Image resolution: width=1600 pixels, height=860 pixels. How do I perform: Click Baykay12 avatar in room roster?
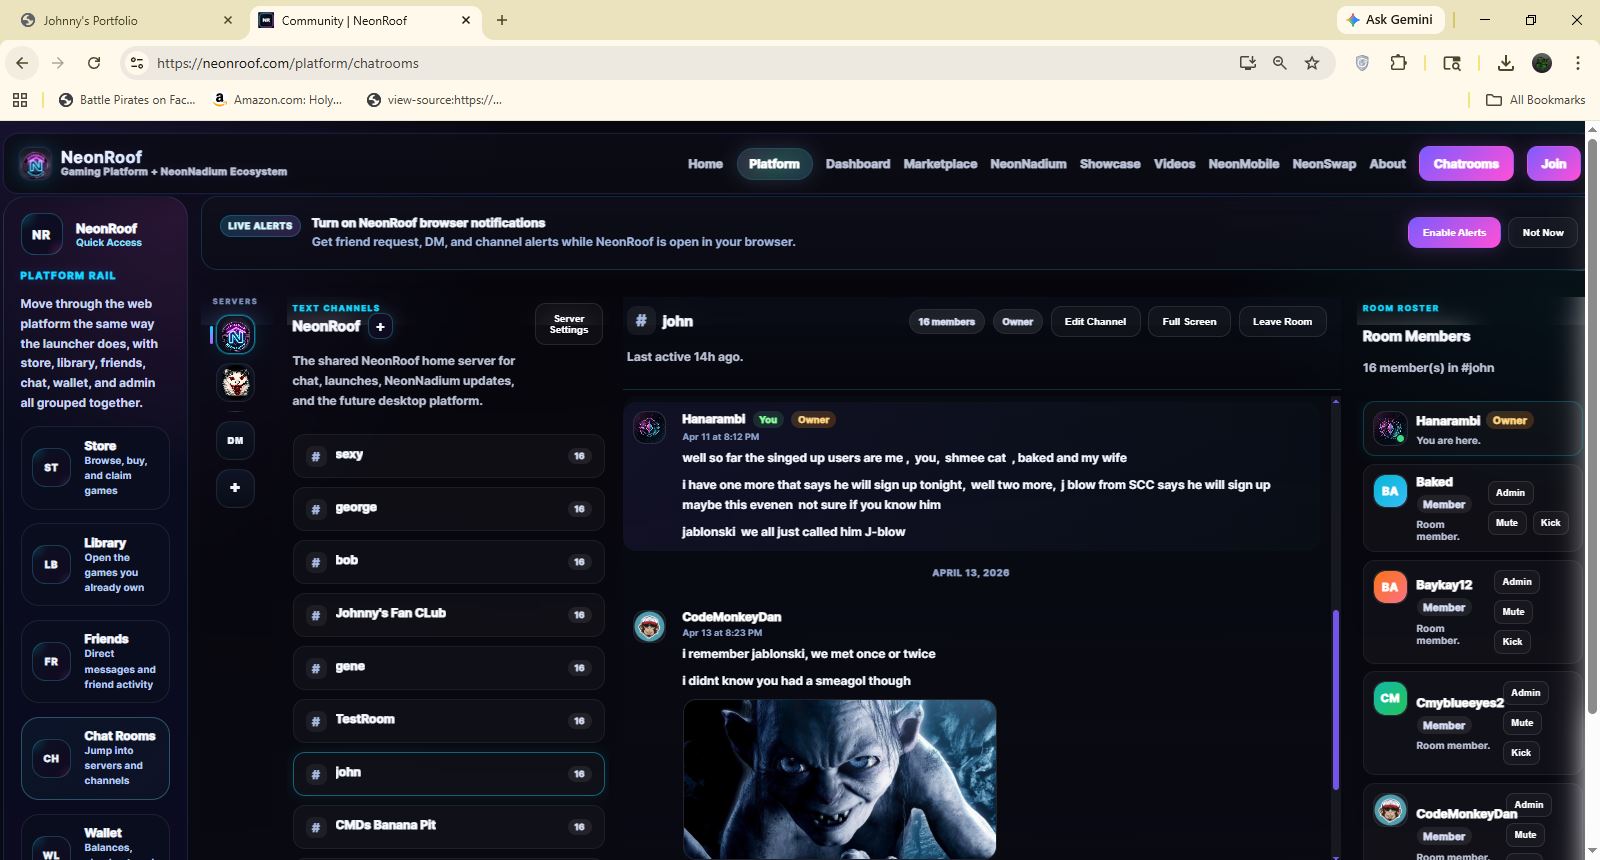point(1390,587)
